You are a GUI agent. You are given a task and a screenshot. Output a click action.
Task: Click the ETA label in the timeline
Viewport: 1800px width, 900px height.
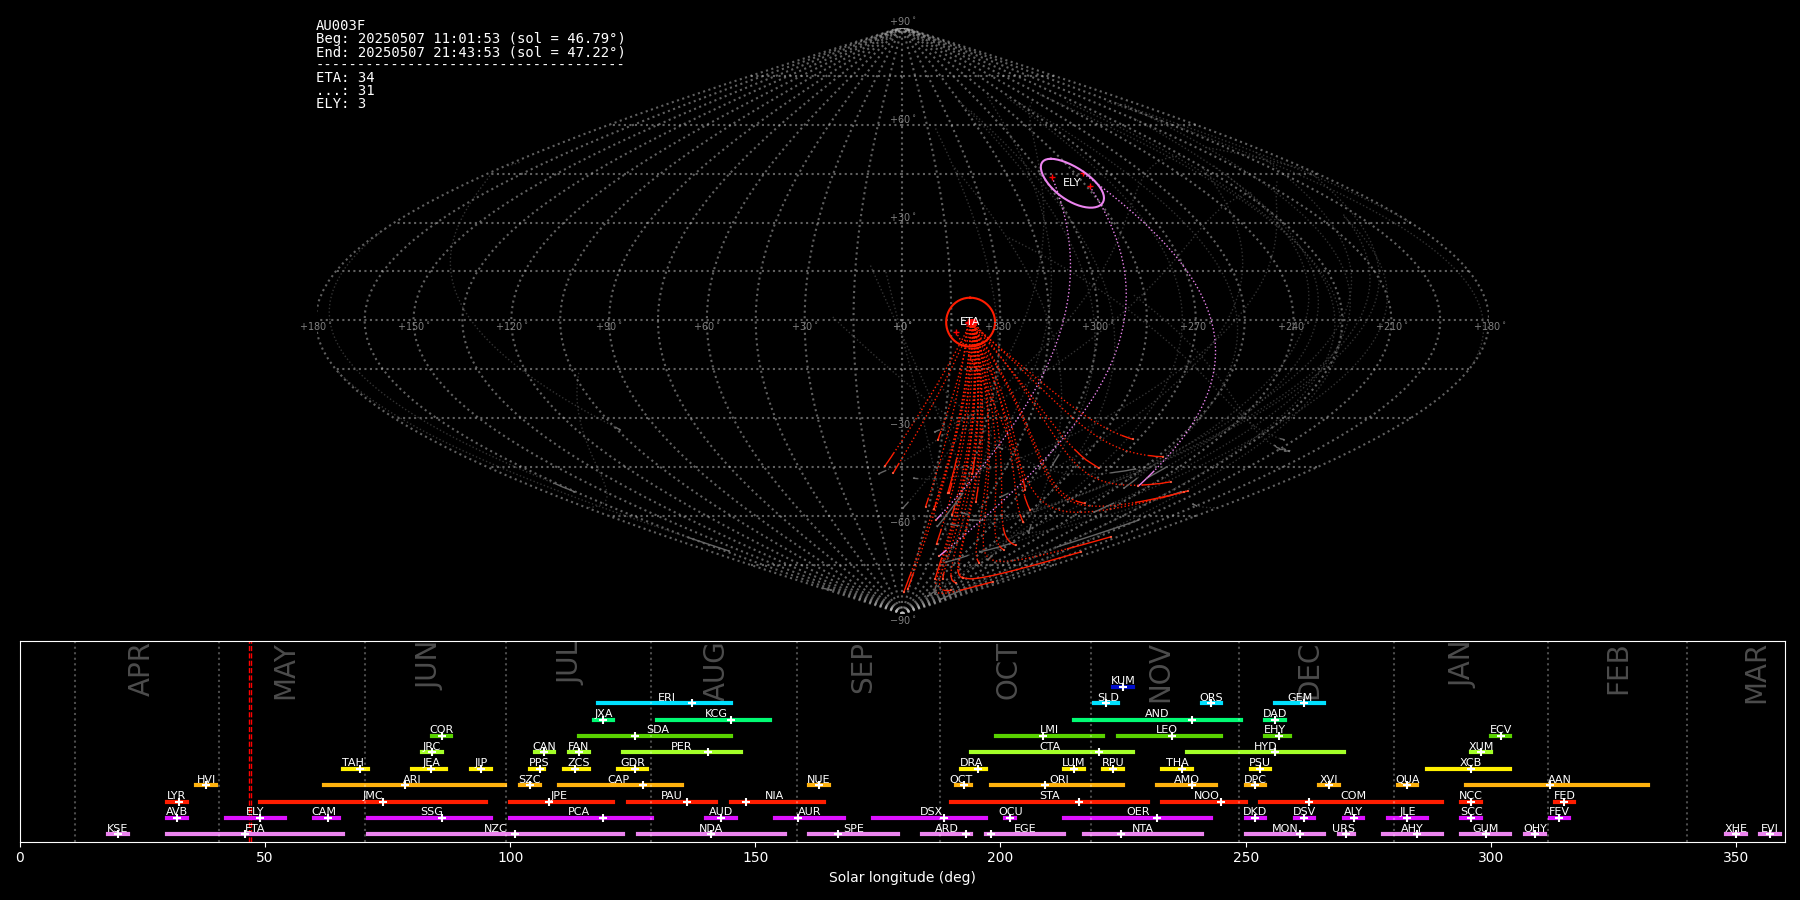coord(255,829)
